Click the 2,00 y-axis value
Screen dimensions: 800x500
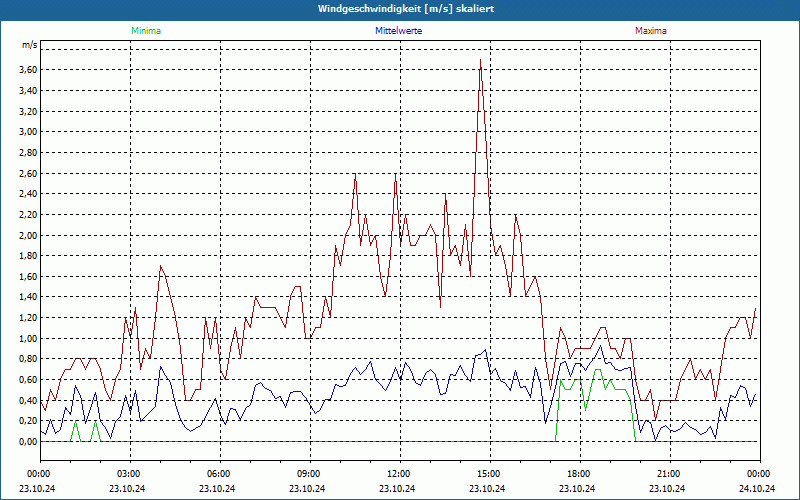coord(28,235)
